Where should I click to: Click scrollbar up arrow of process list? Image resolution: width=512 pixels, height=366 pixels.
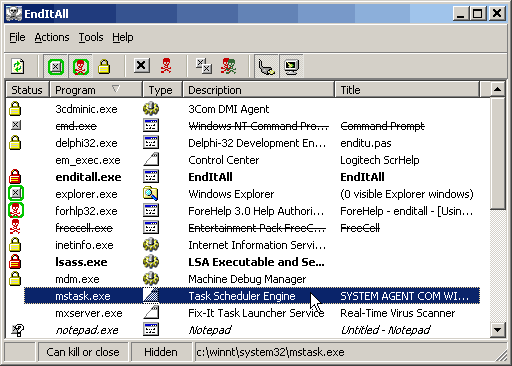(497, 89)
